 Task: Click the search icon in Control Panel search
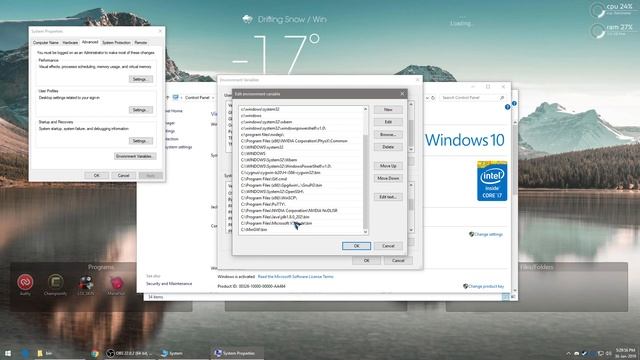click(x=502, y=98)
